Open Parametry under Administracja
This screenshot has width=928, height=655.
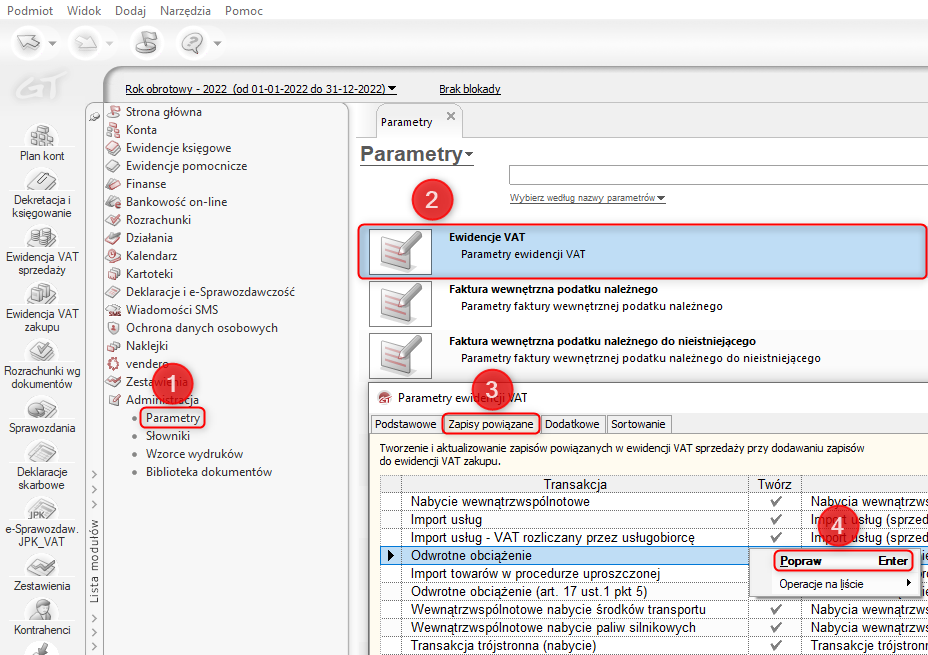point(173,418)
